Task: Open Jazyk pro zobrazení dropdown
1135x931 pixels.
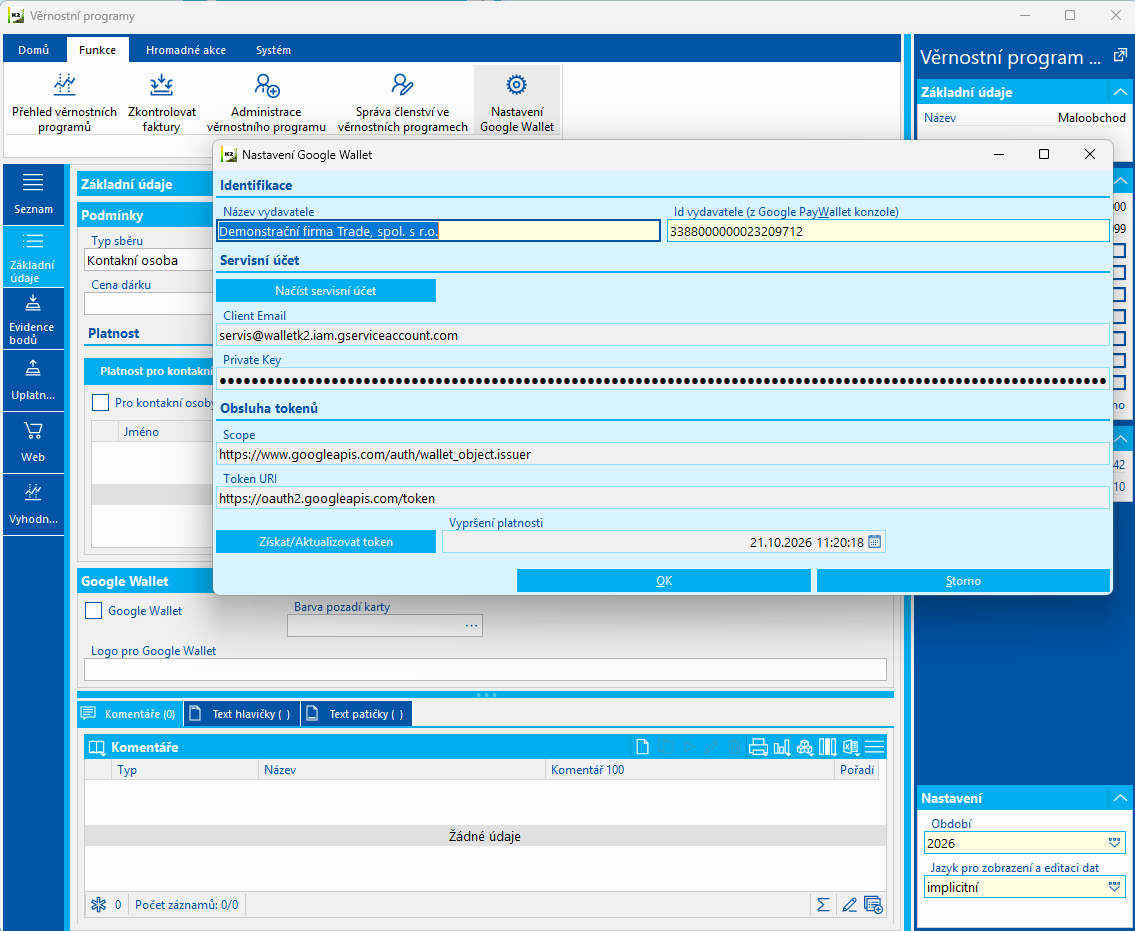Action: pos(1115,887)
